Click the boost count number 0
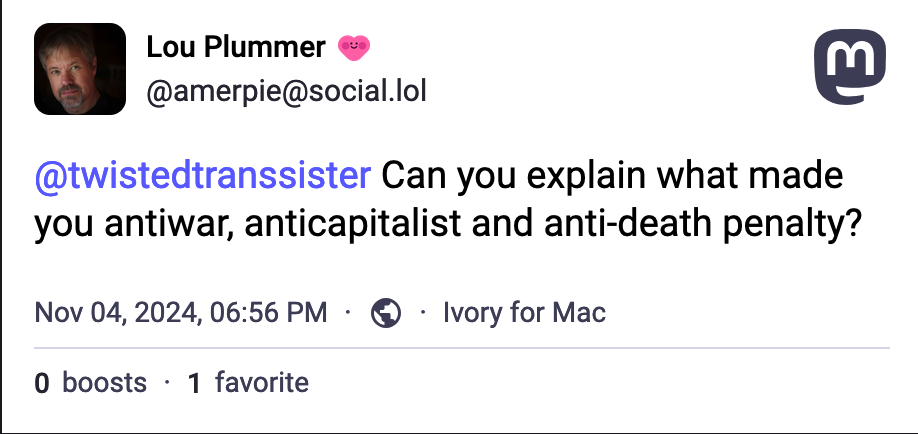 [x=42, y=382]
